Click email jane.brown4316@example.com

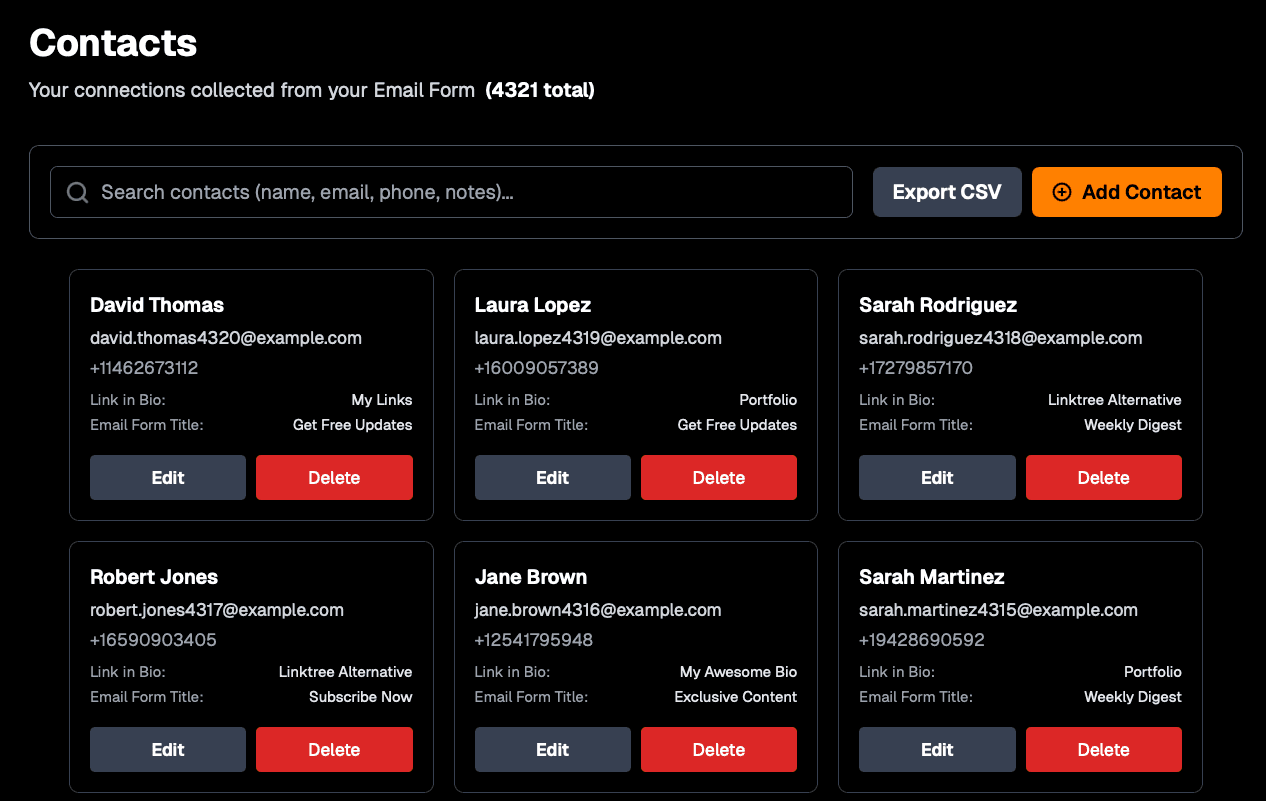(598, 610)
